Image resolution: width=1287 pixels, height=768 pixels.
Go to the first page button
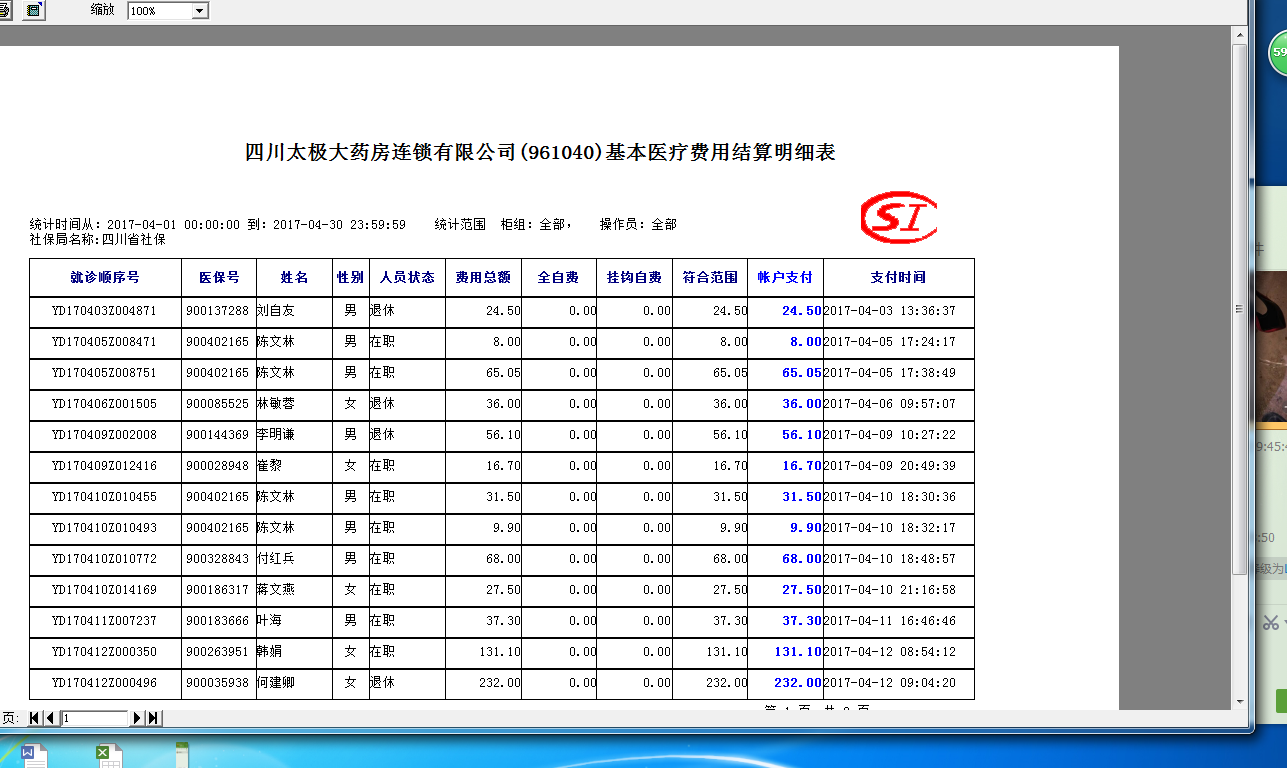coord(35,718)
